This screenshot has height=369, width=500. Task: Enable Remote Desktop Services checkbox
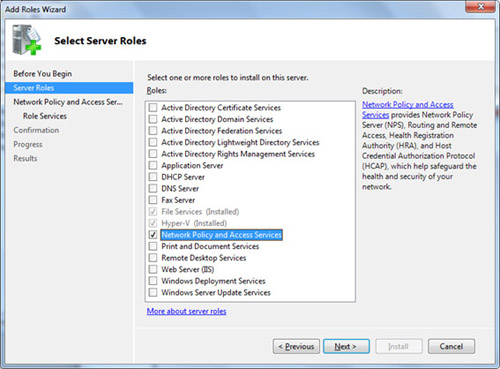click(x=153, y=258)
